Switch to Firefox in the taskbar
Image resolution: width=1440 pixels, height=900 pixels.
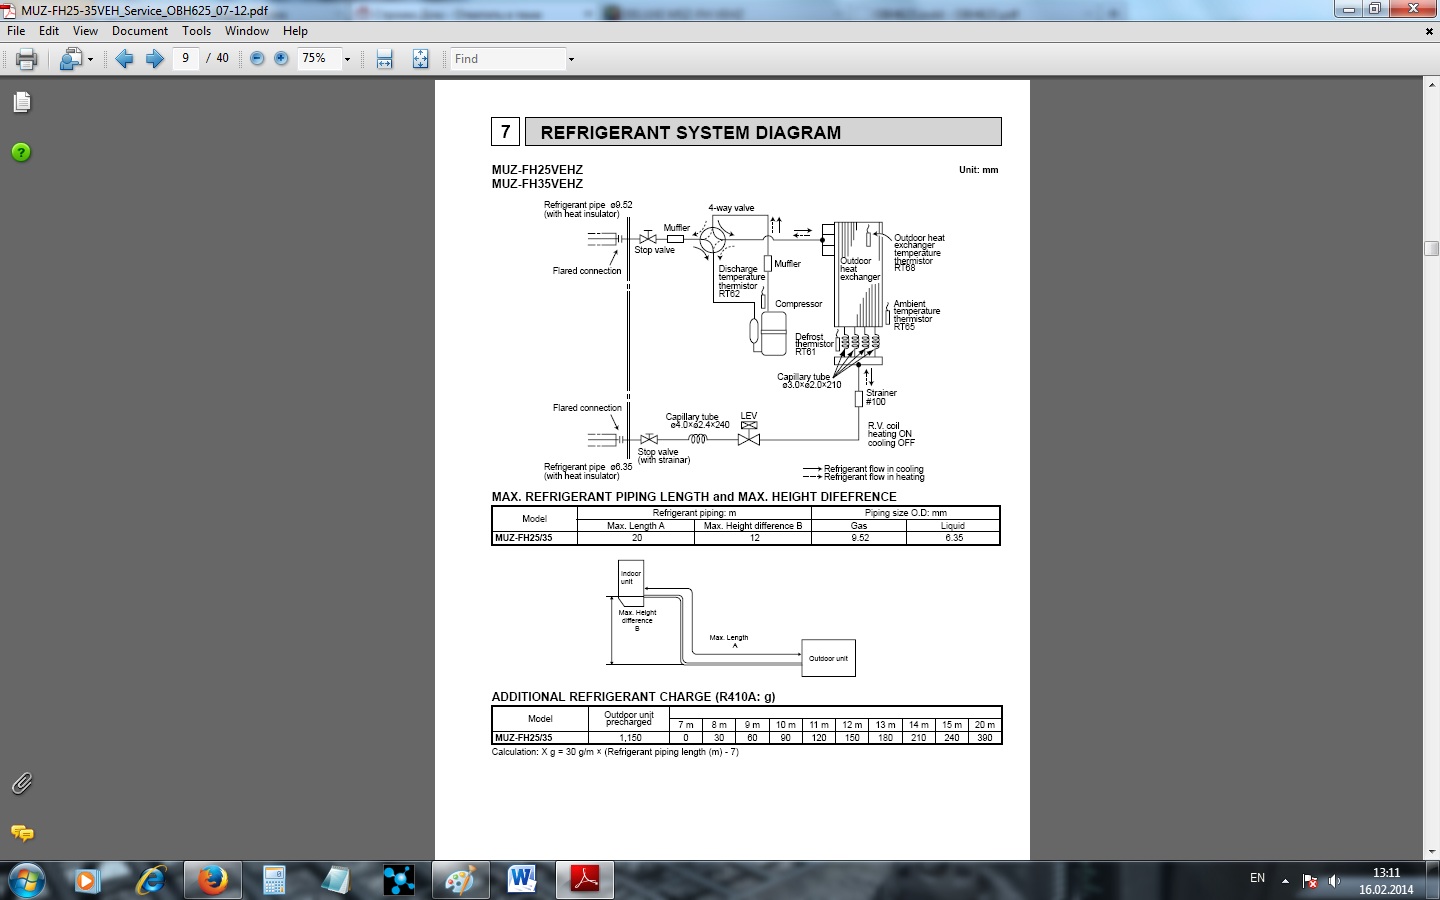(212, 881)
